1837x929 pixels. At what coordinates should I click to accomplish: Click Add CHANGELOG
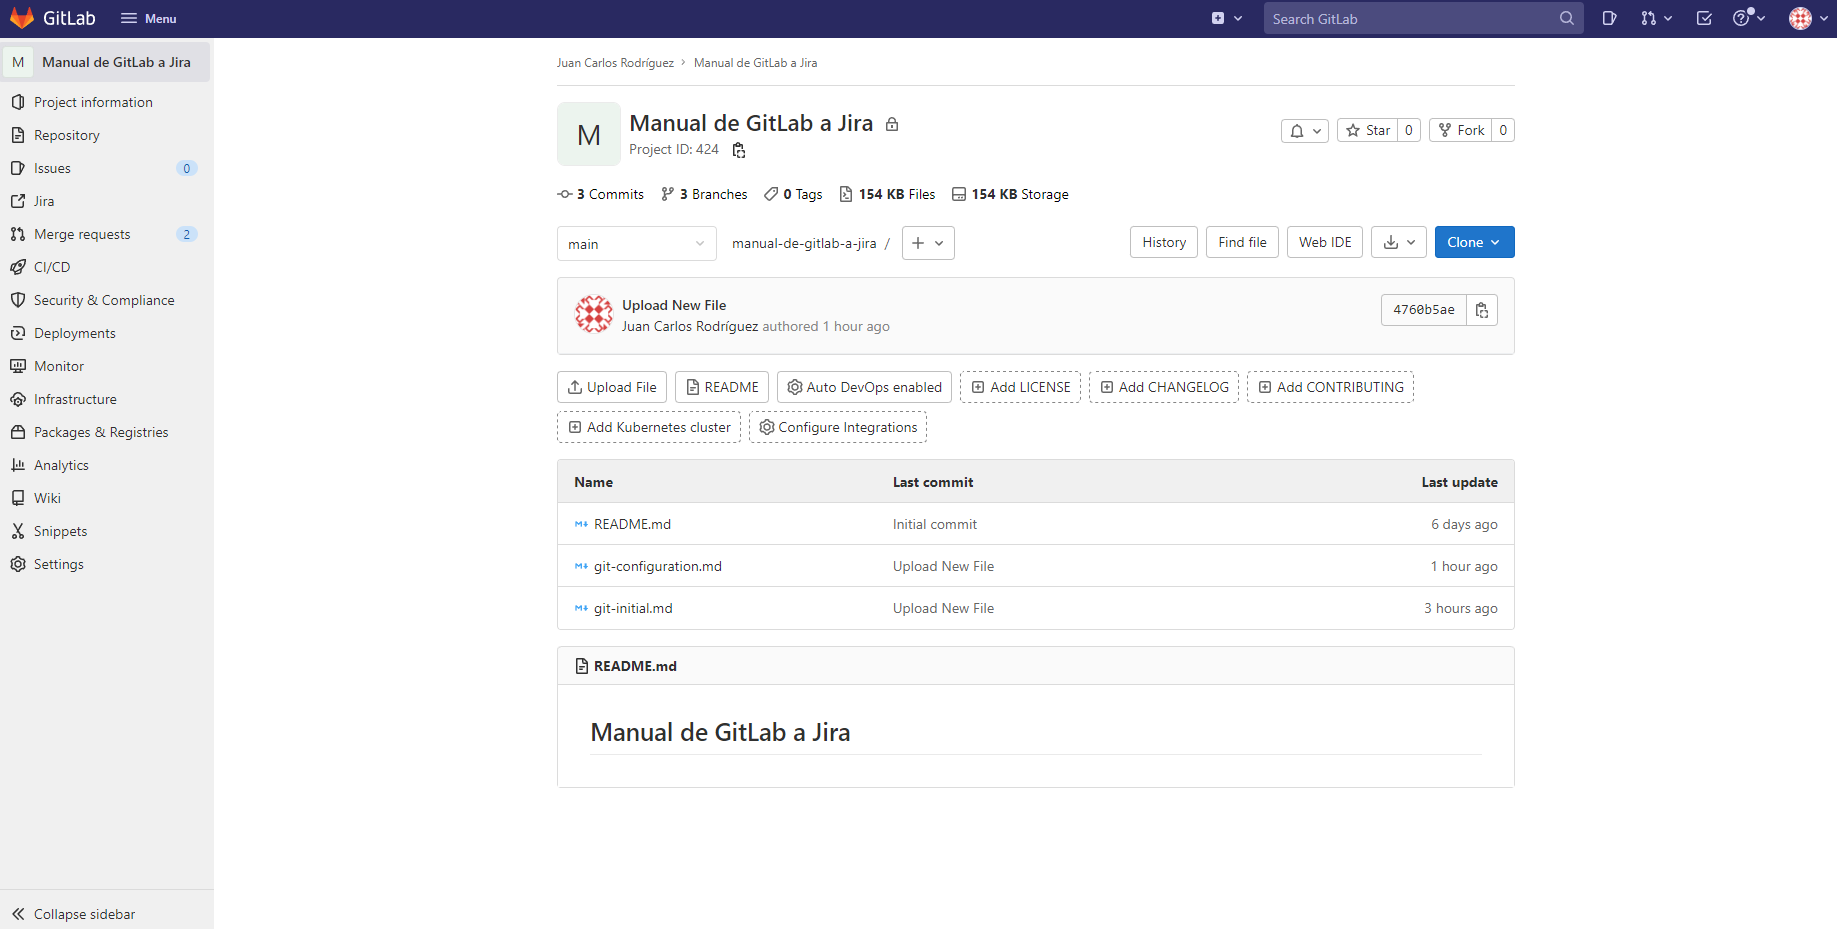tap(1164, 387)
